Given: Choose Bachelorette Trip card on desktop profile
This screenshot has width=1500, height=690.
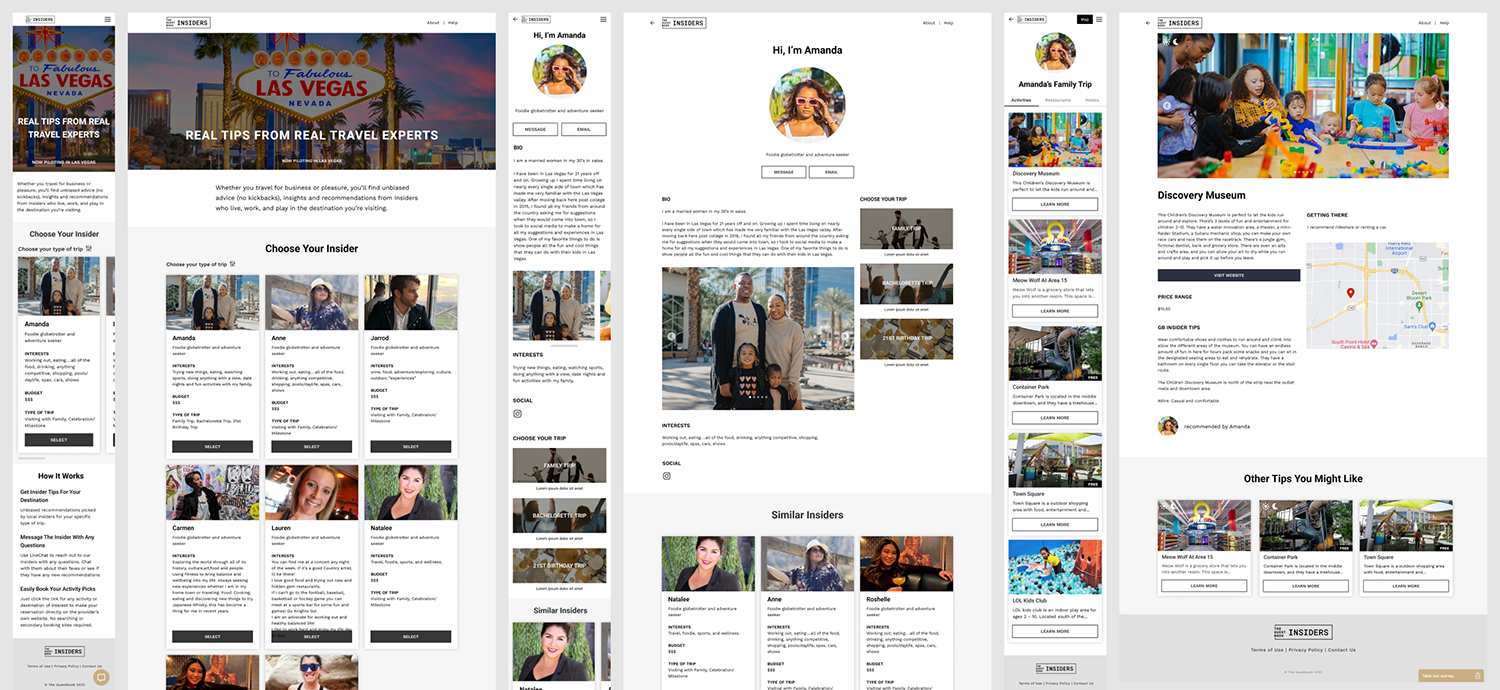Looking at the screenshot, I should pos(906,284).
